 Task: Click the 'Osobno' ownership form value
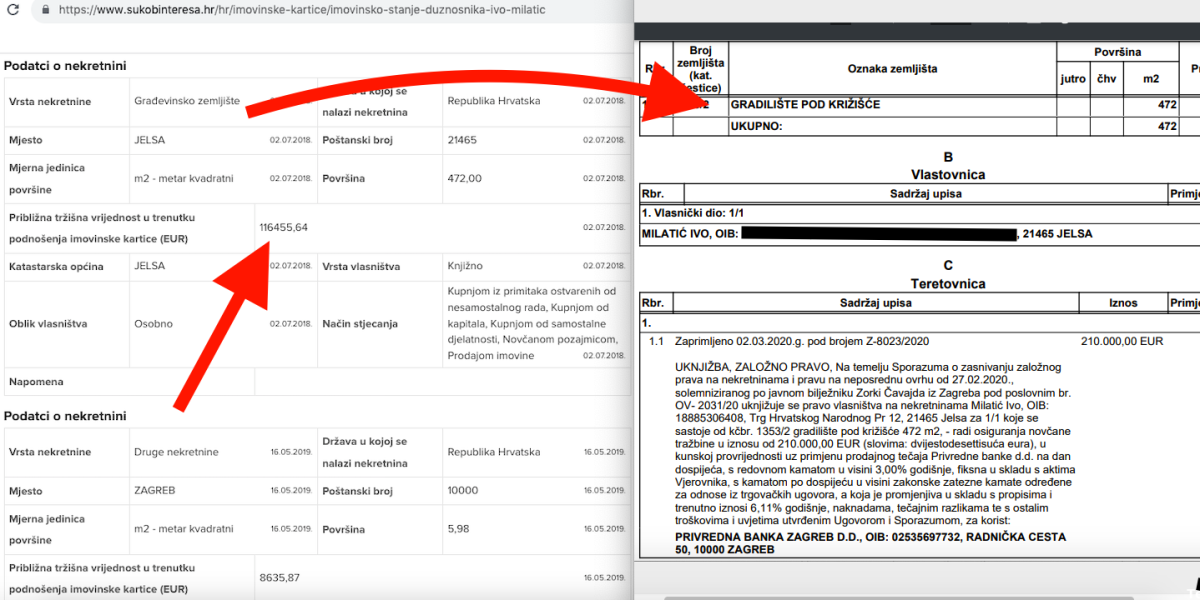(153, 324)
